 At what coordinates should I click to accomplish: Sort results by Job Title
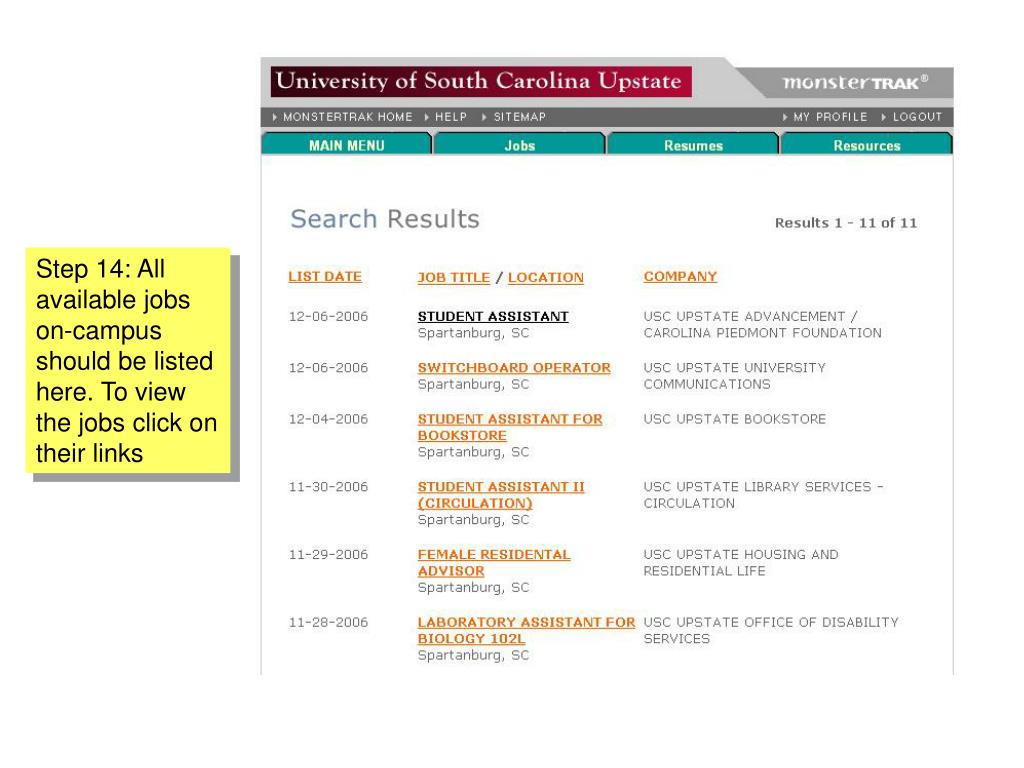coord(454,278)
